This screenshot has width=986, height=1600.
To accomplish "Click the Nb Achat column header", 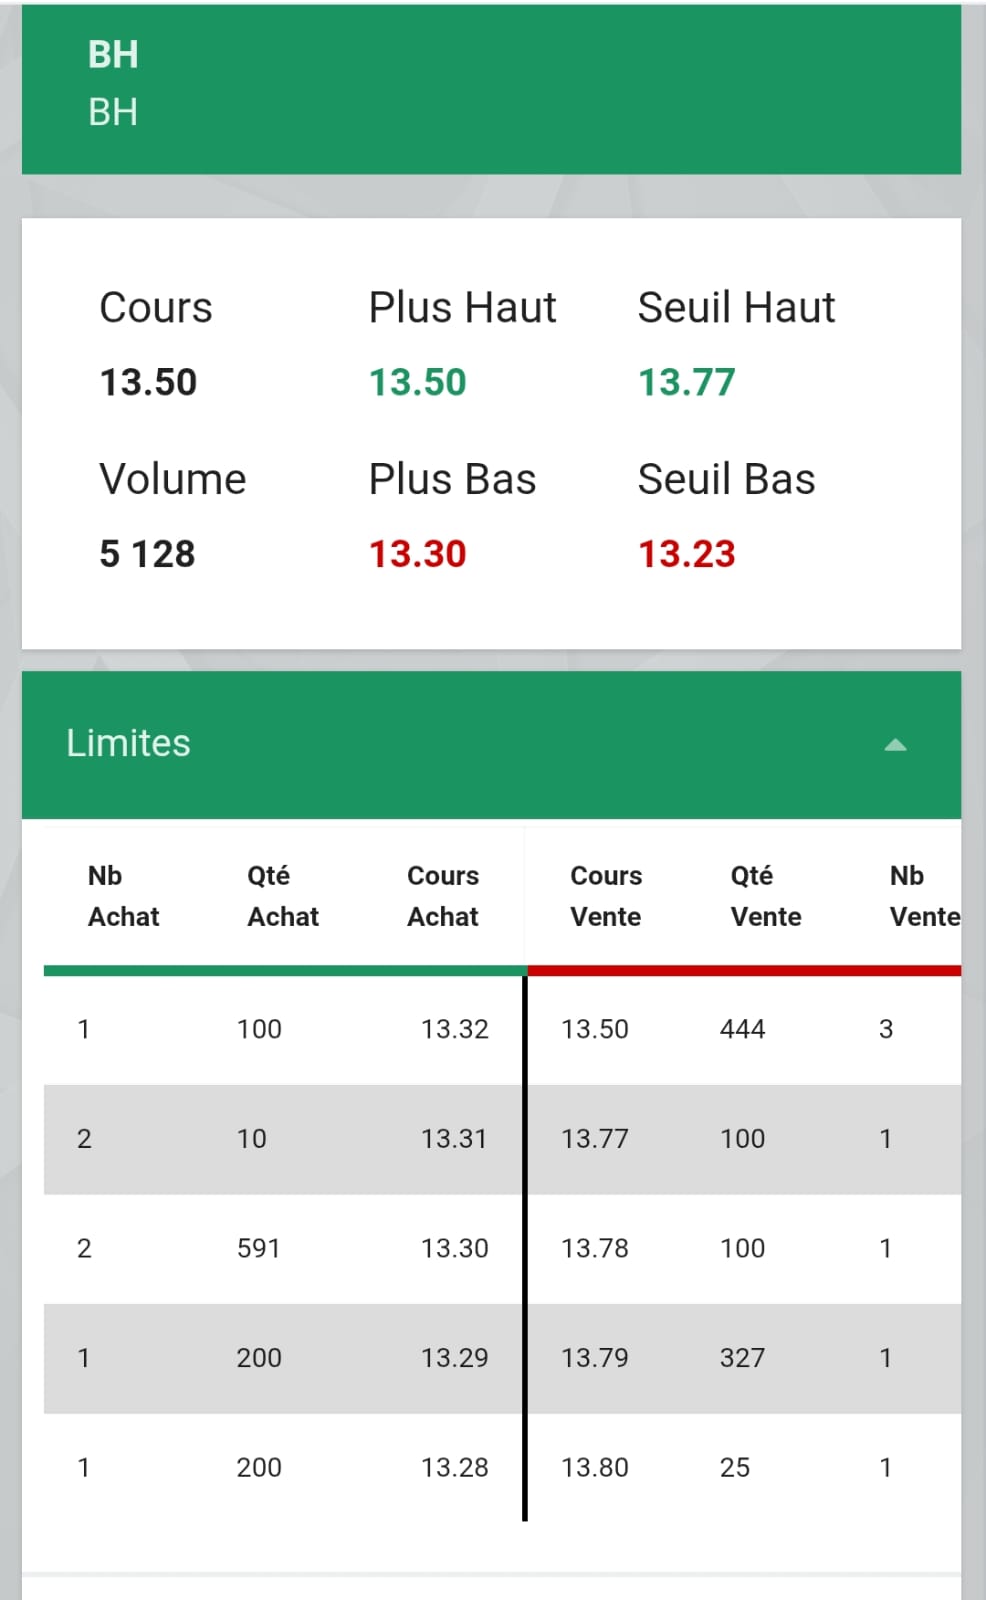I will tap(123, 896).
